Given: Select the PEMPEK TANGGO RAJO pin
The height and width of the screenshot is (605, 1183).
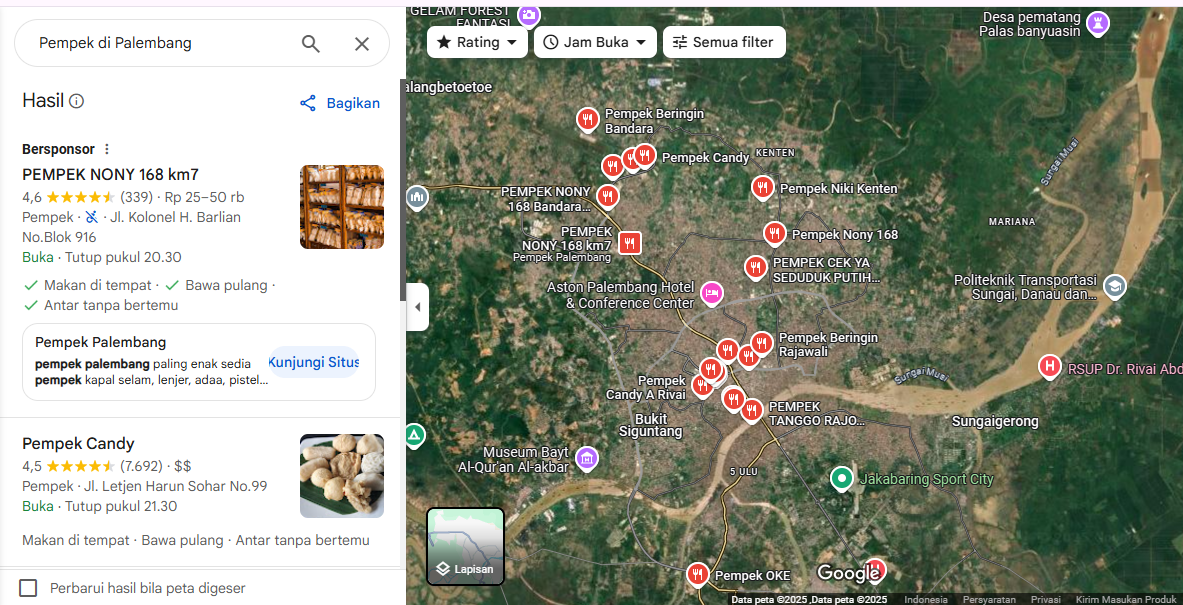Looking at the screenshot, I should [x=751, y=410].
